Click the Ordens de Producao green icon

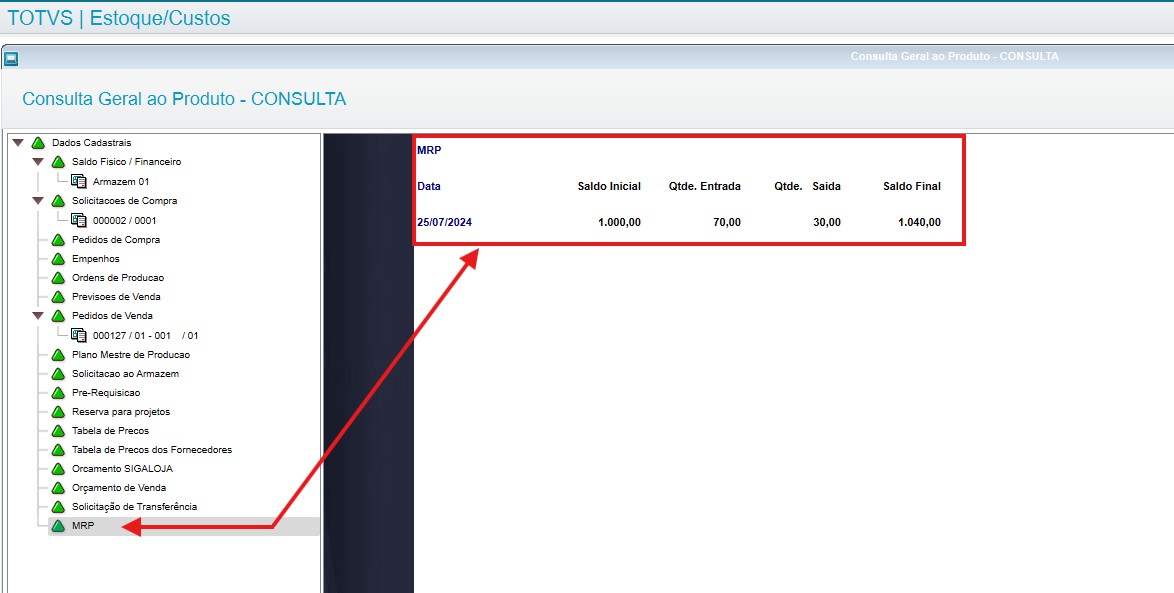tap(58, 278)
